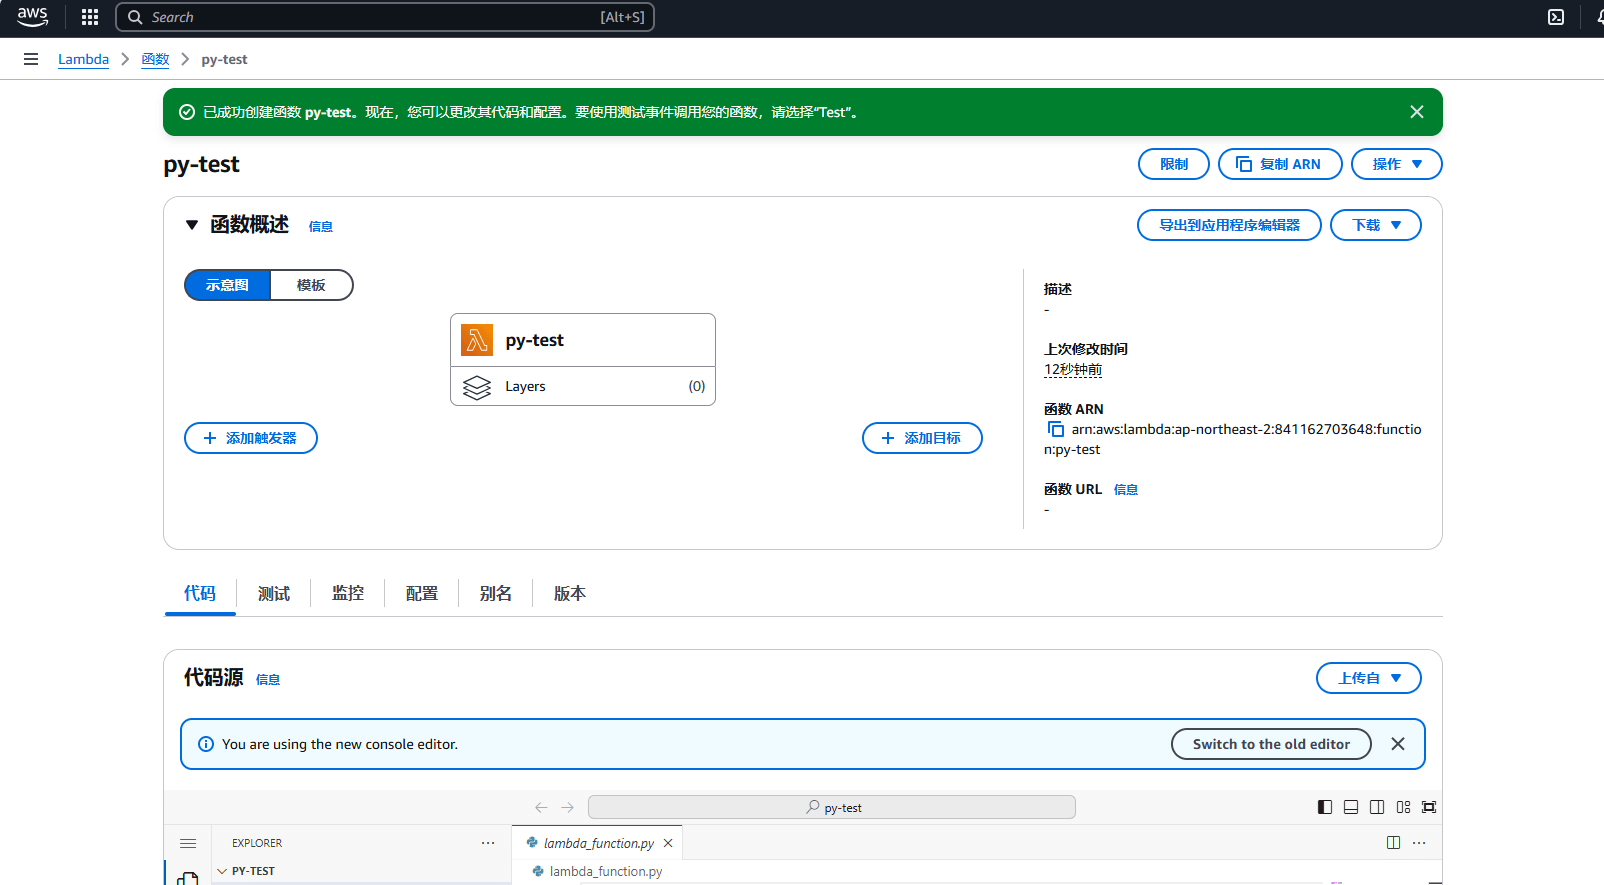Select the 示意图 view toggle
Viewport: 1604px width, 885px height.
[x=228, y=285]
